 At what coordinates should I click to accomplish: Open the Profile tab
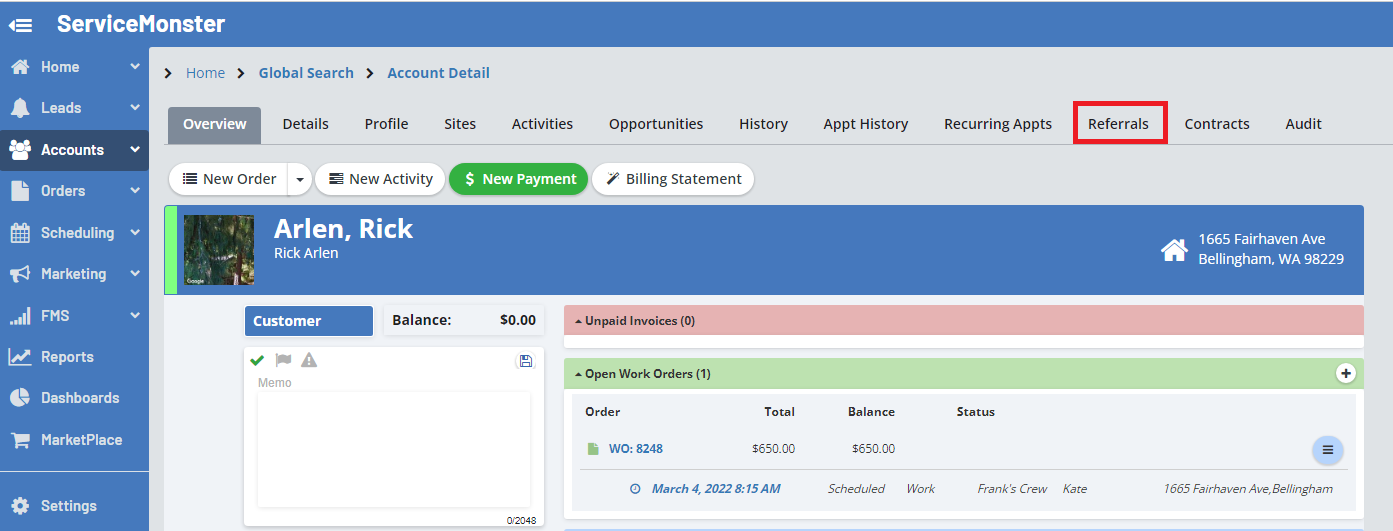386,125
